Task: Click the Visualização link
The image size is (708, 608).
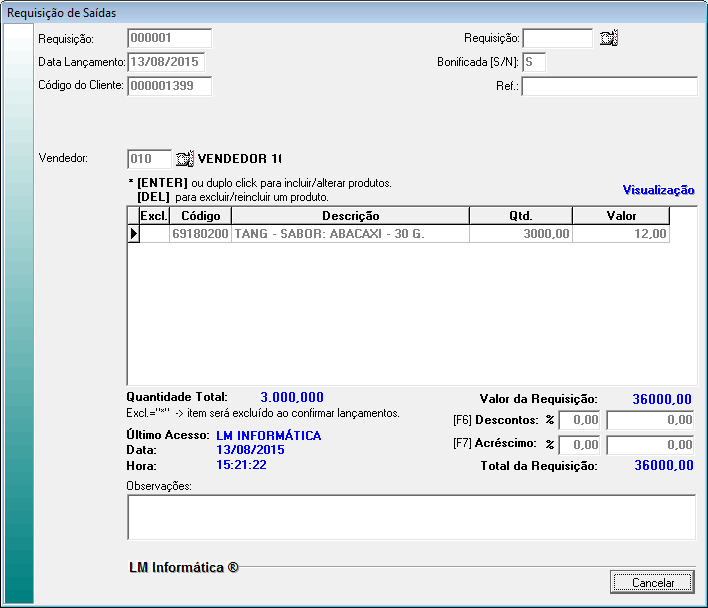Action: [658, 190]
